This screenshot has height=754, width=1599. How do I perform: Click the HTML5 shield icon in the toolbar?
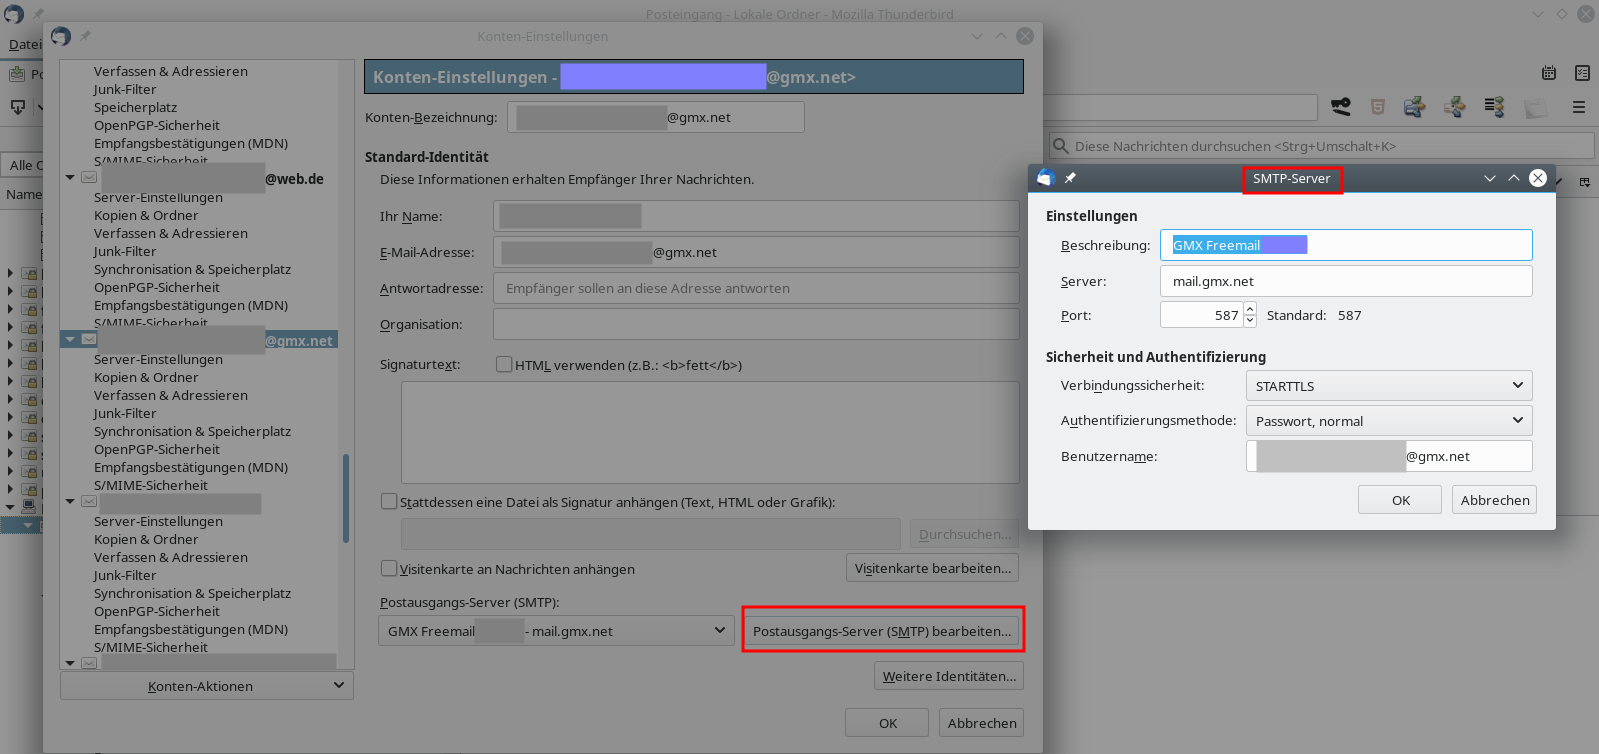click(x=1378, y=107)
